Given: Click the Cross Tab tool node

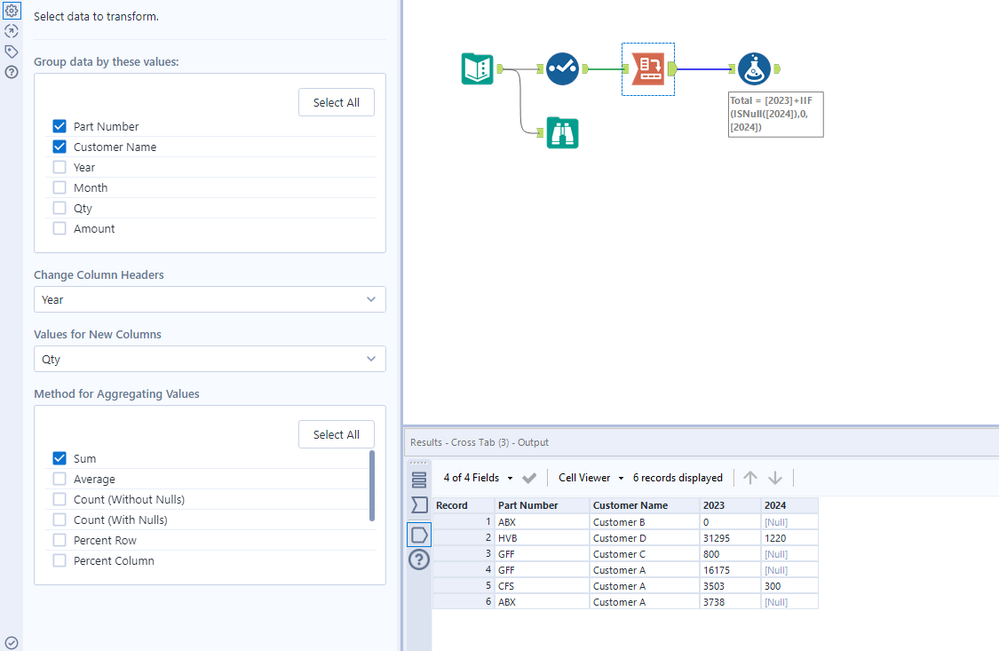Looking at the screenshot, I should click(x=648, y=68).
